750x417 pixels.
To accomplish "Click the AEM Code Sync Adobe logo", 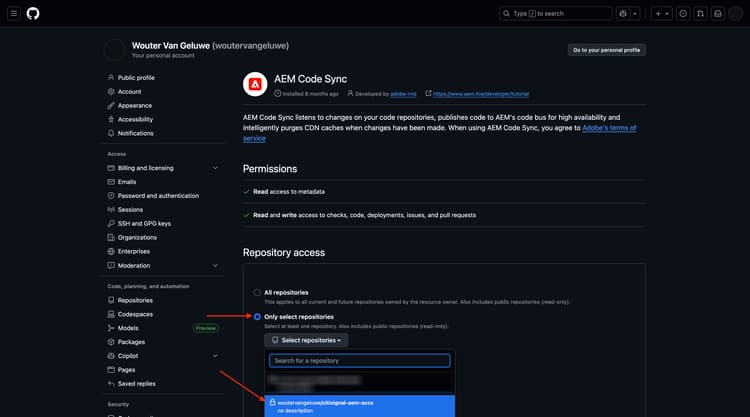I will coord(255,85).
